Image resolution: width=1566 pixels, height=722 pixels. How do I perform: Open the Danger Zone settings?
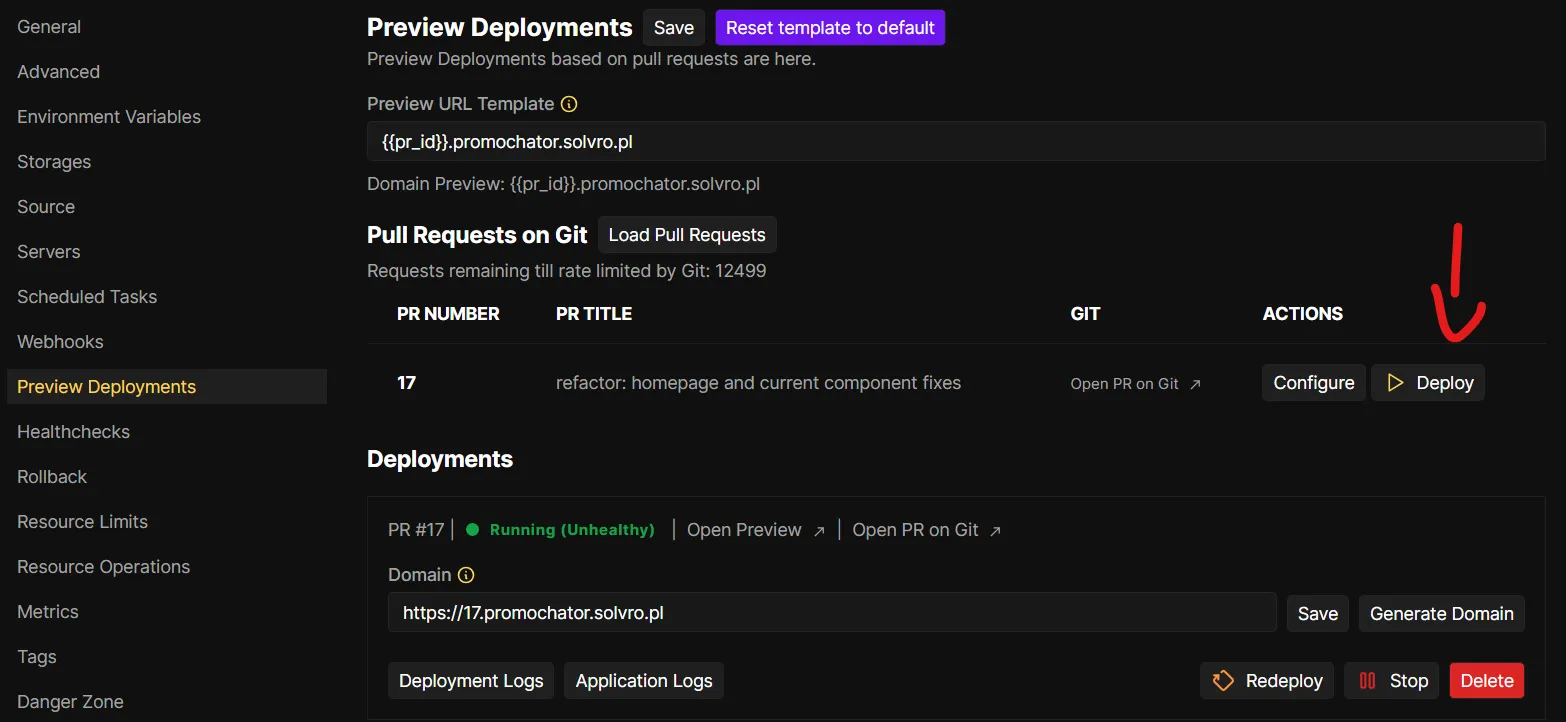tap(70, 702)
